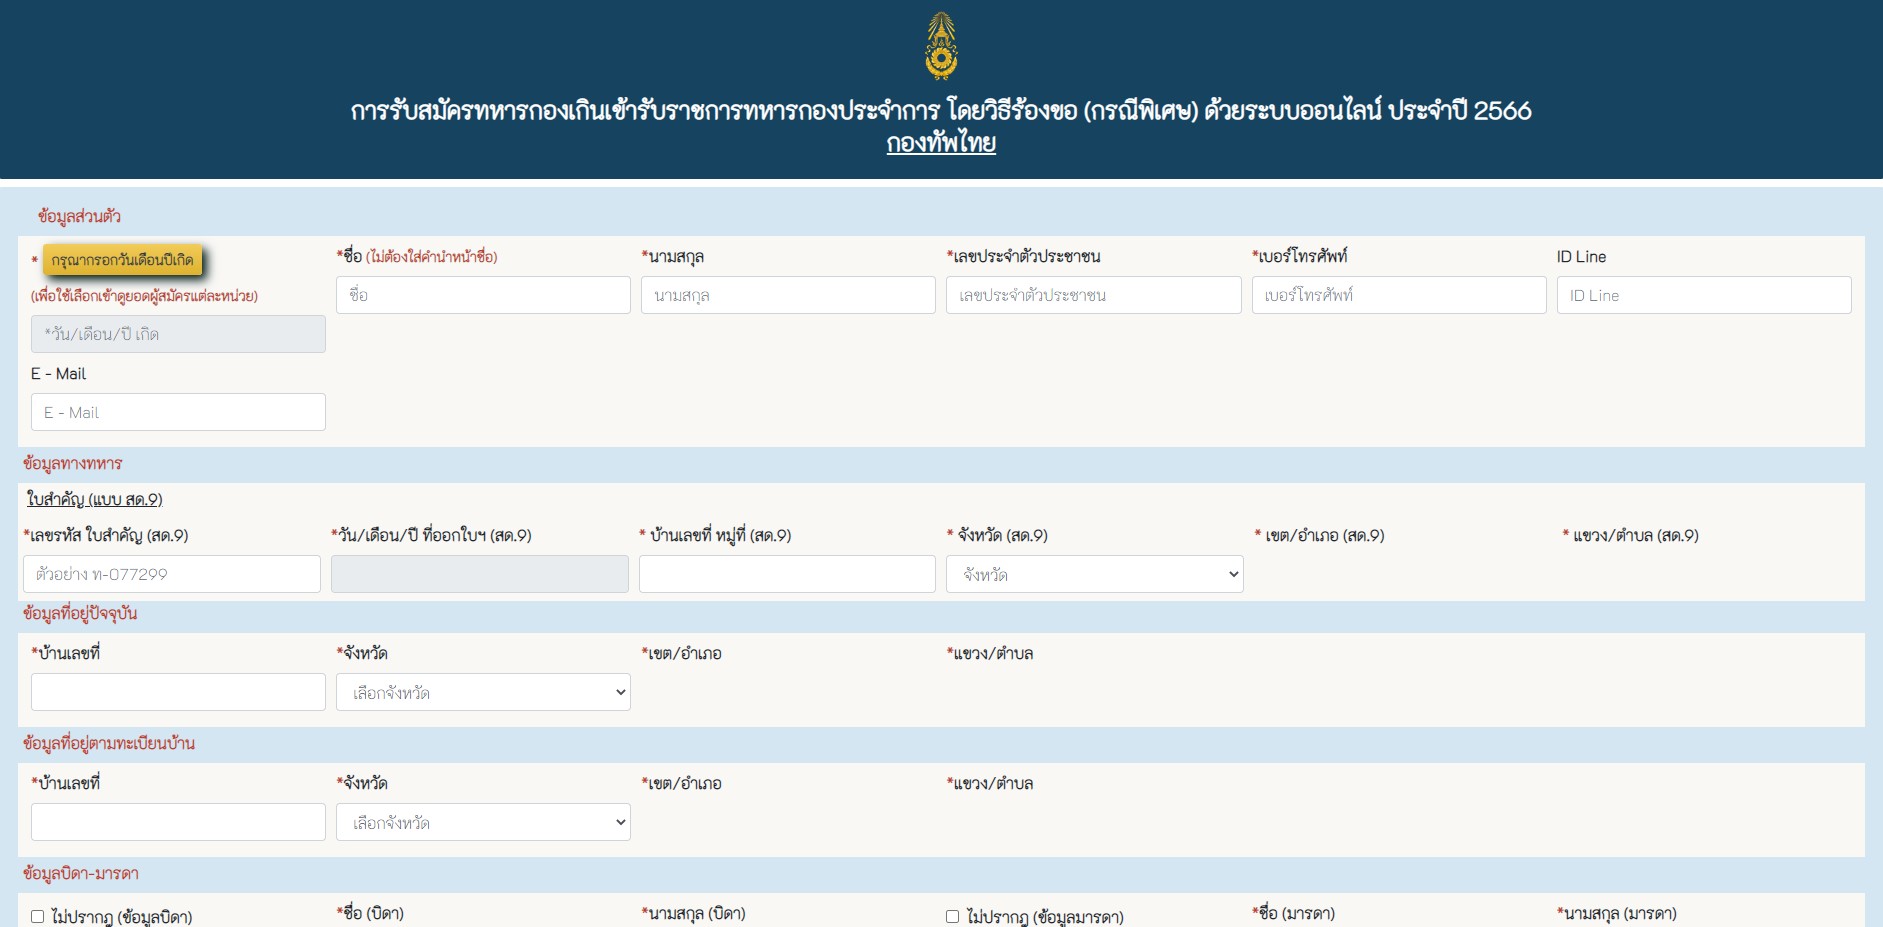Click the นามสกุล surname field
The height and width of the screenshot is (927, 1883).
[x=787, y=294]
